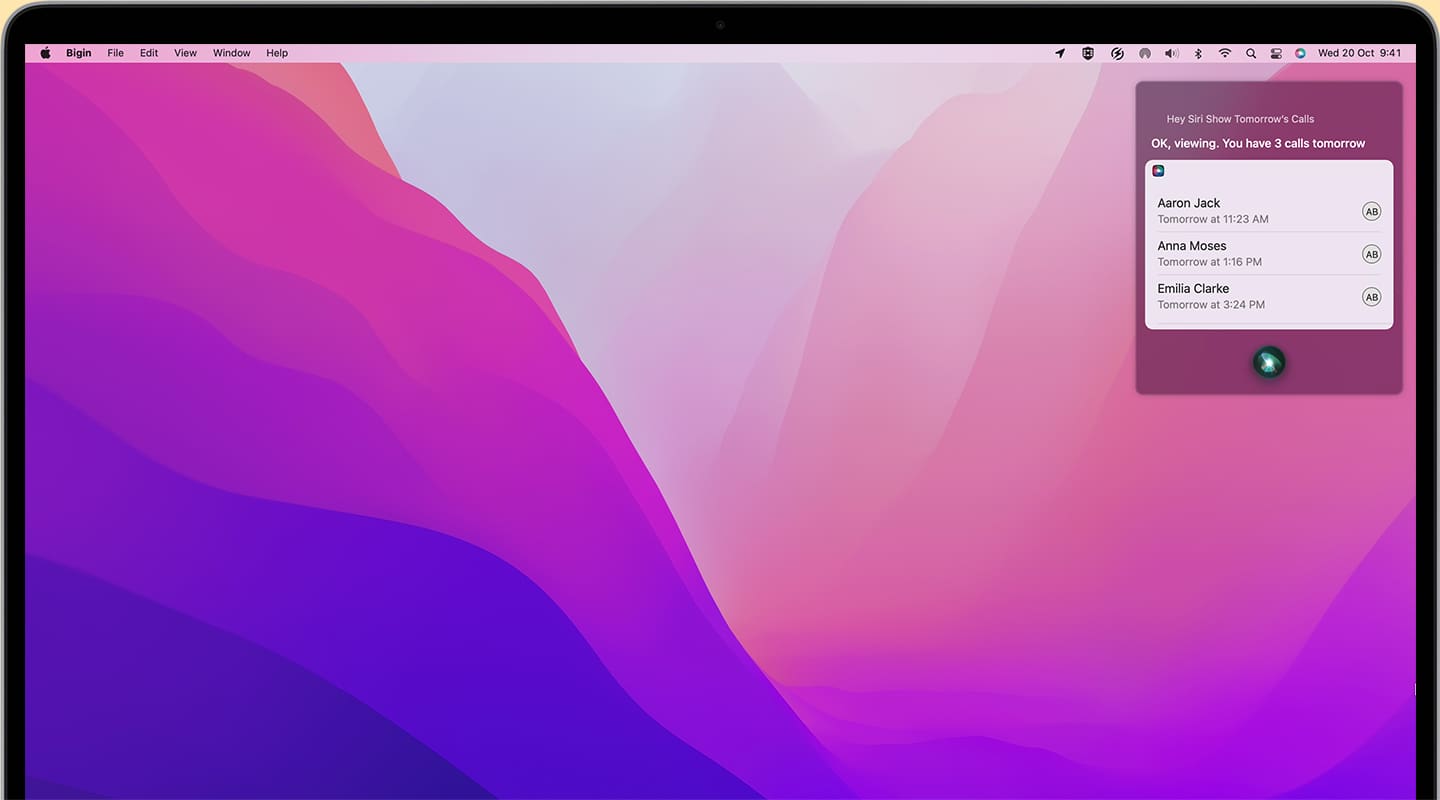Click the headphones icon in the menu bar
1440x800 pixels.
pyautogui.click(x=1144, y=53)
